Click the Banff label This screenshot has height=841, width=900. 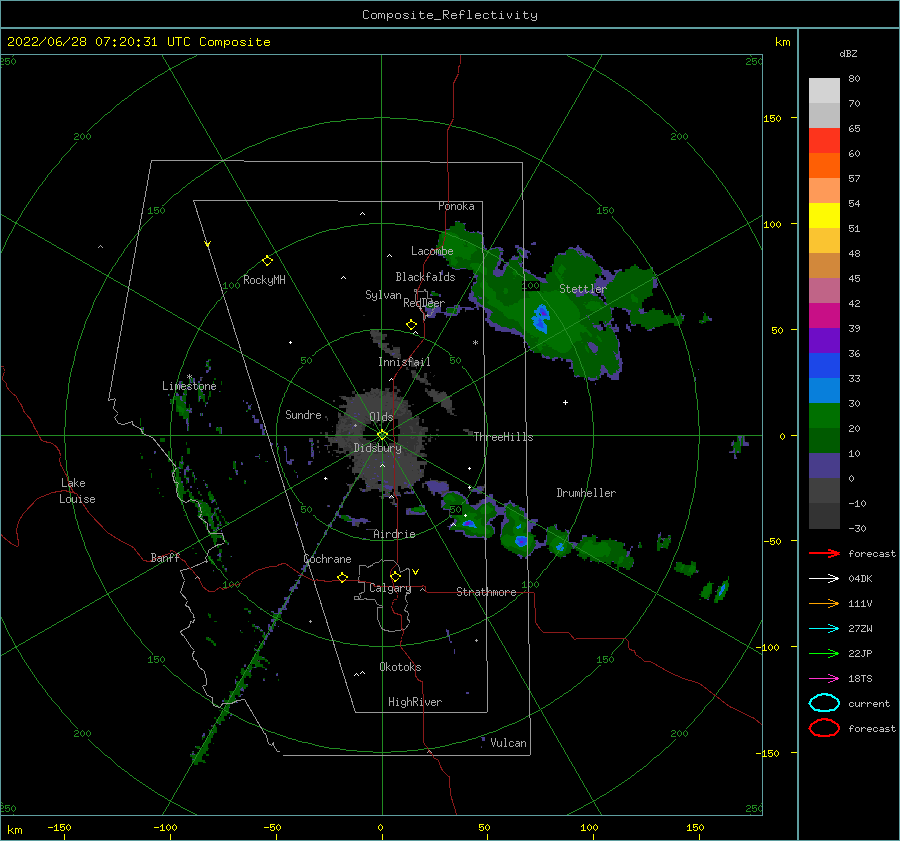165,557
